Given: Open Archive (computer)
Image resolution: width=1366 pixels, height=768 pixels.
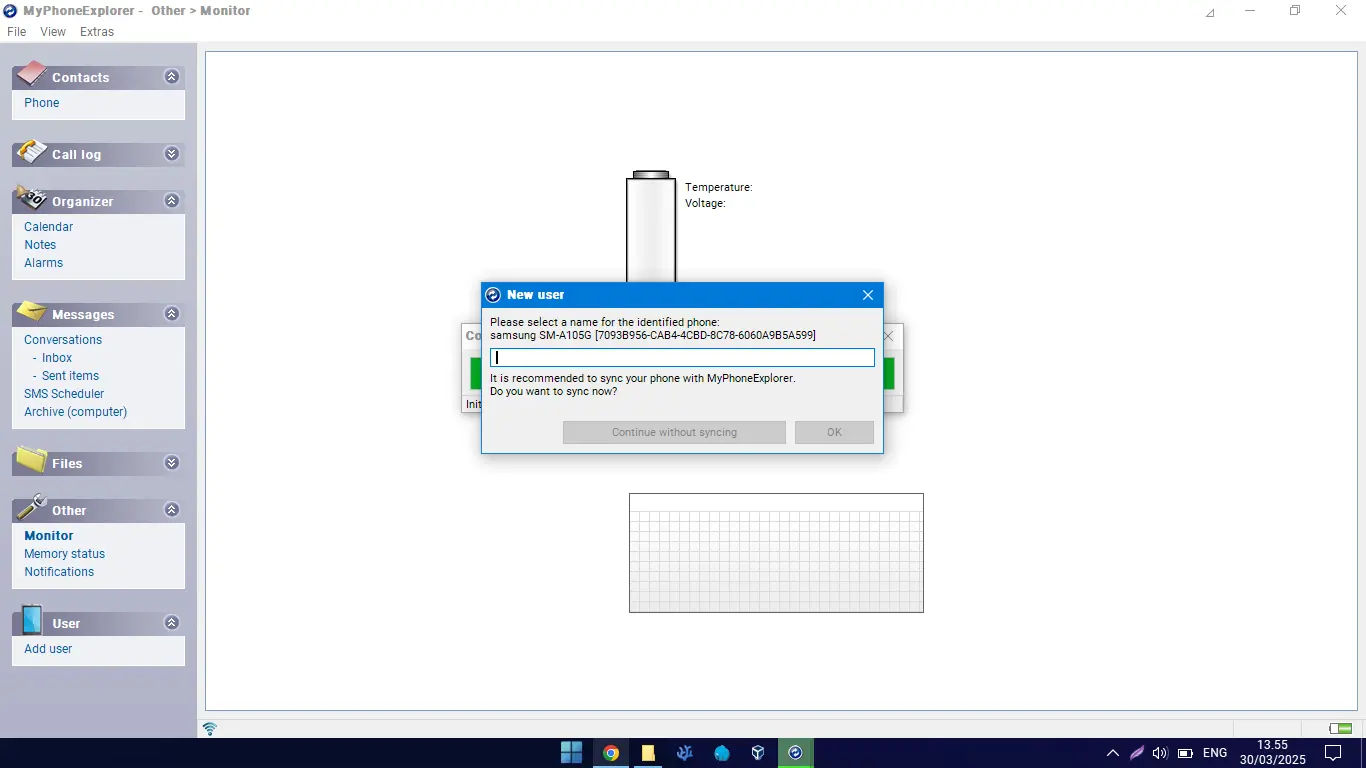Looking at the screenshot, I should pyautogui.click(x=76, y=412).
